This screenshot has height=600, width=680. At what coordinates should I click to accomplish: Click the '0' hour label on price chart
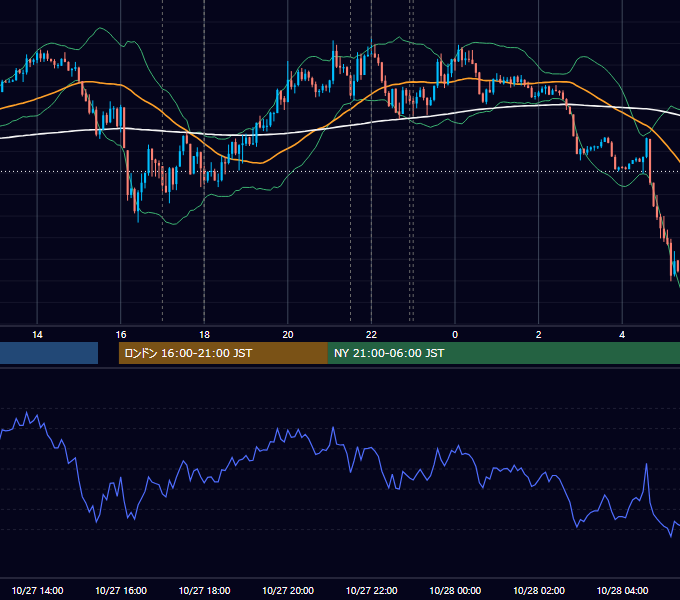tap(455, 334)
